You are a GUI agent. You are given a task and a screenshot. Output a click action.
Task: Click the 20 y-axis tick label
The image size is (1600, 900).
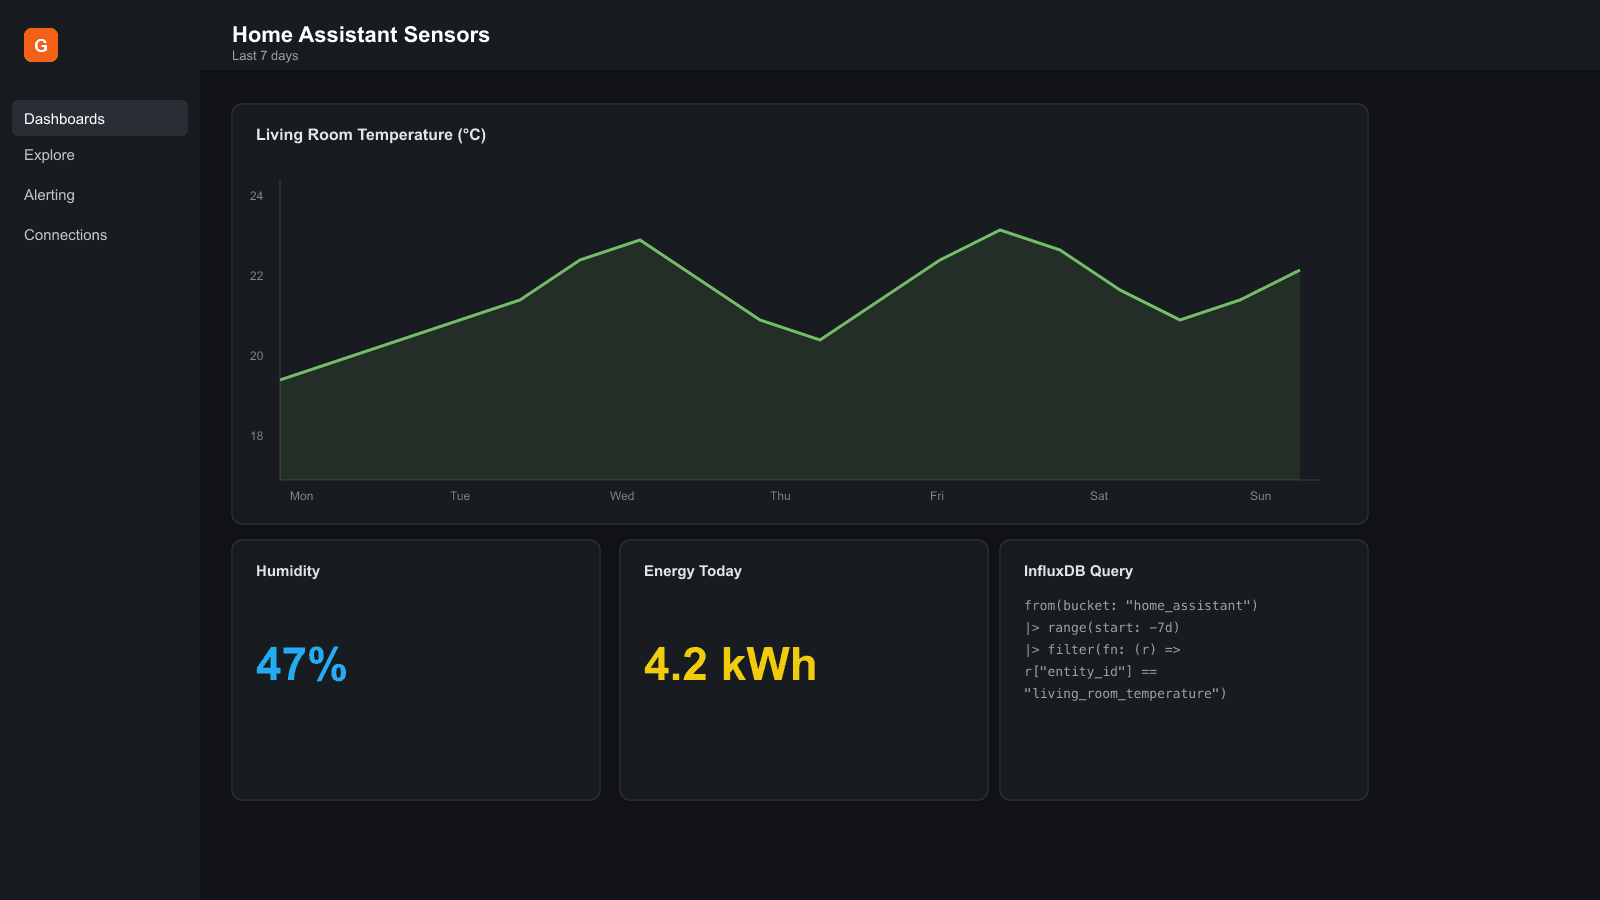pos(257,356)
